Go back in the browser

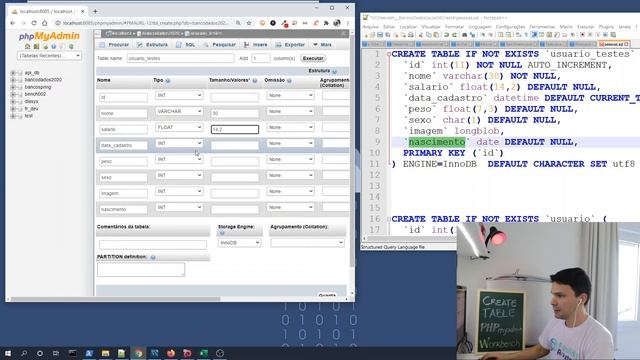[x=13, y=23]
